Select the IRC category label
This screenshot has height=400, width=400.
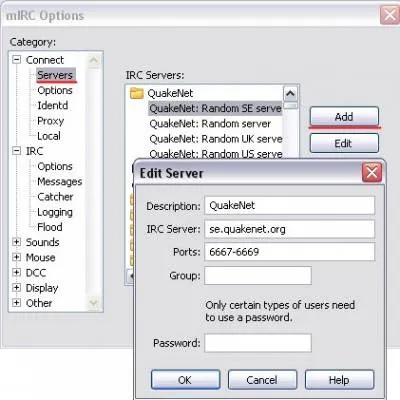point(34,151)
